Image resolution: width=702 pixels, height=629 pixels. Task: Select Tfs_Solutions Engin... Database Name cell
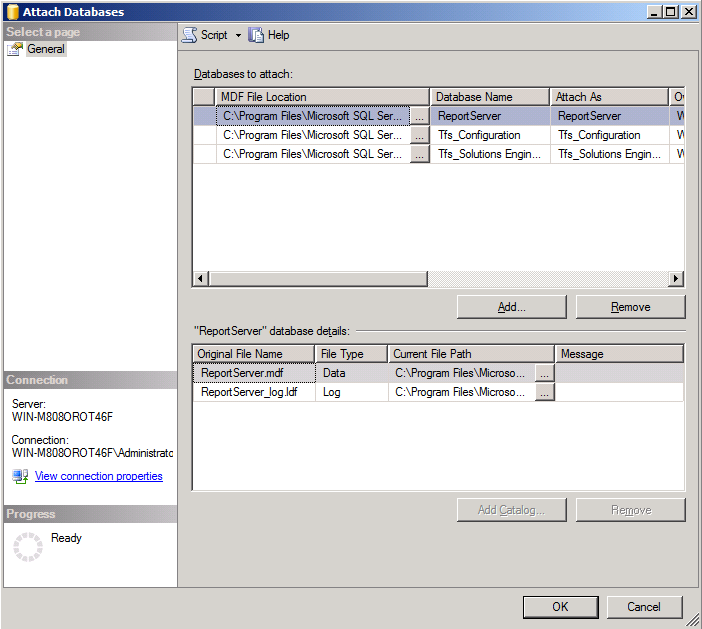(490, 154)
